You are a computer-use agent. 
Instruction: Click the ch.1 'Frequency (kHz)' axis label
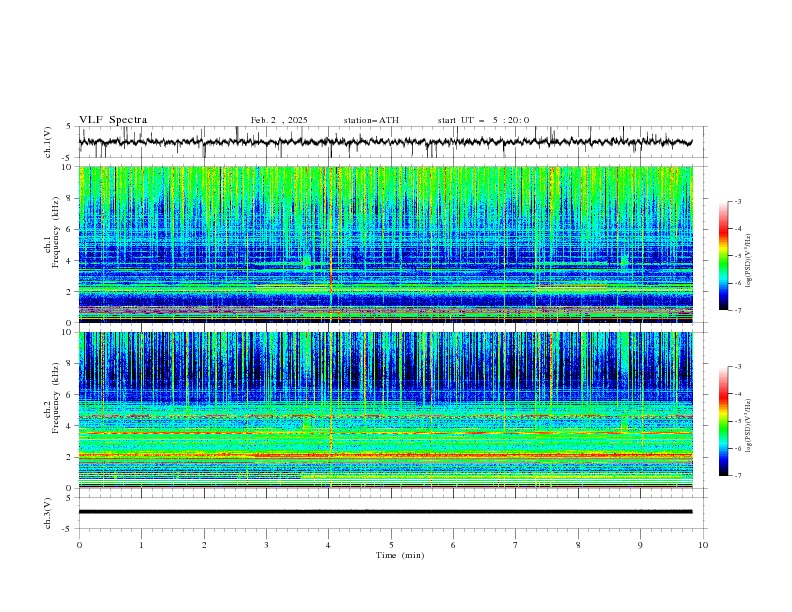point(56,232)
